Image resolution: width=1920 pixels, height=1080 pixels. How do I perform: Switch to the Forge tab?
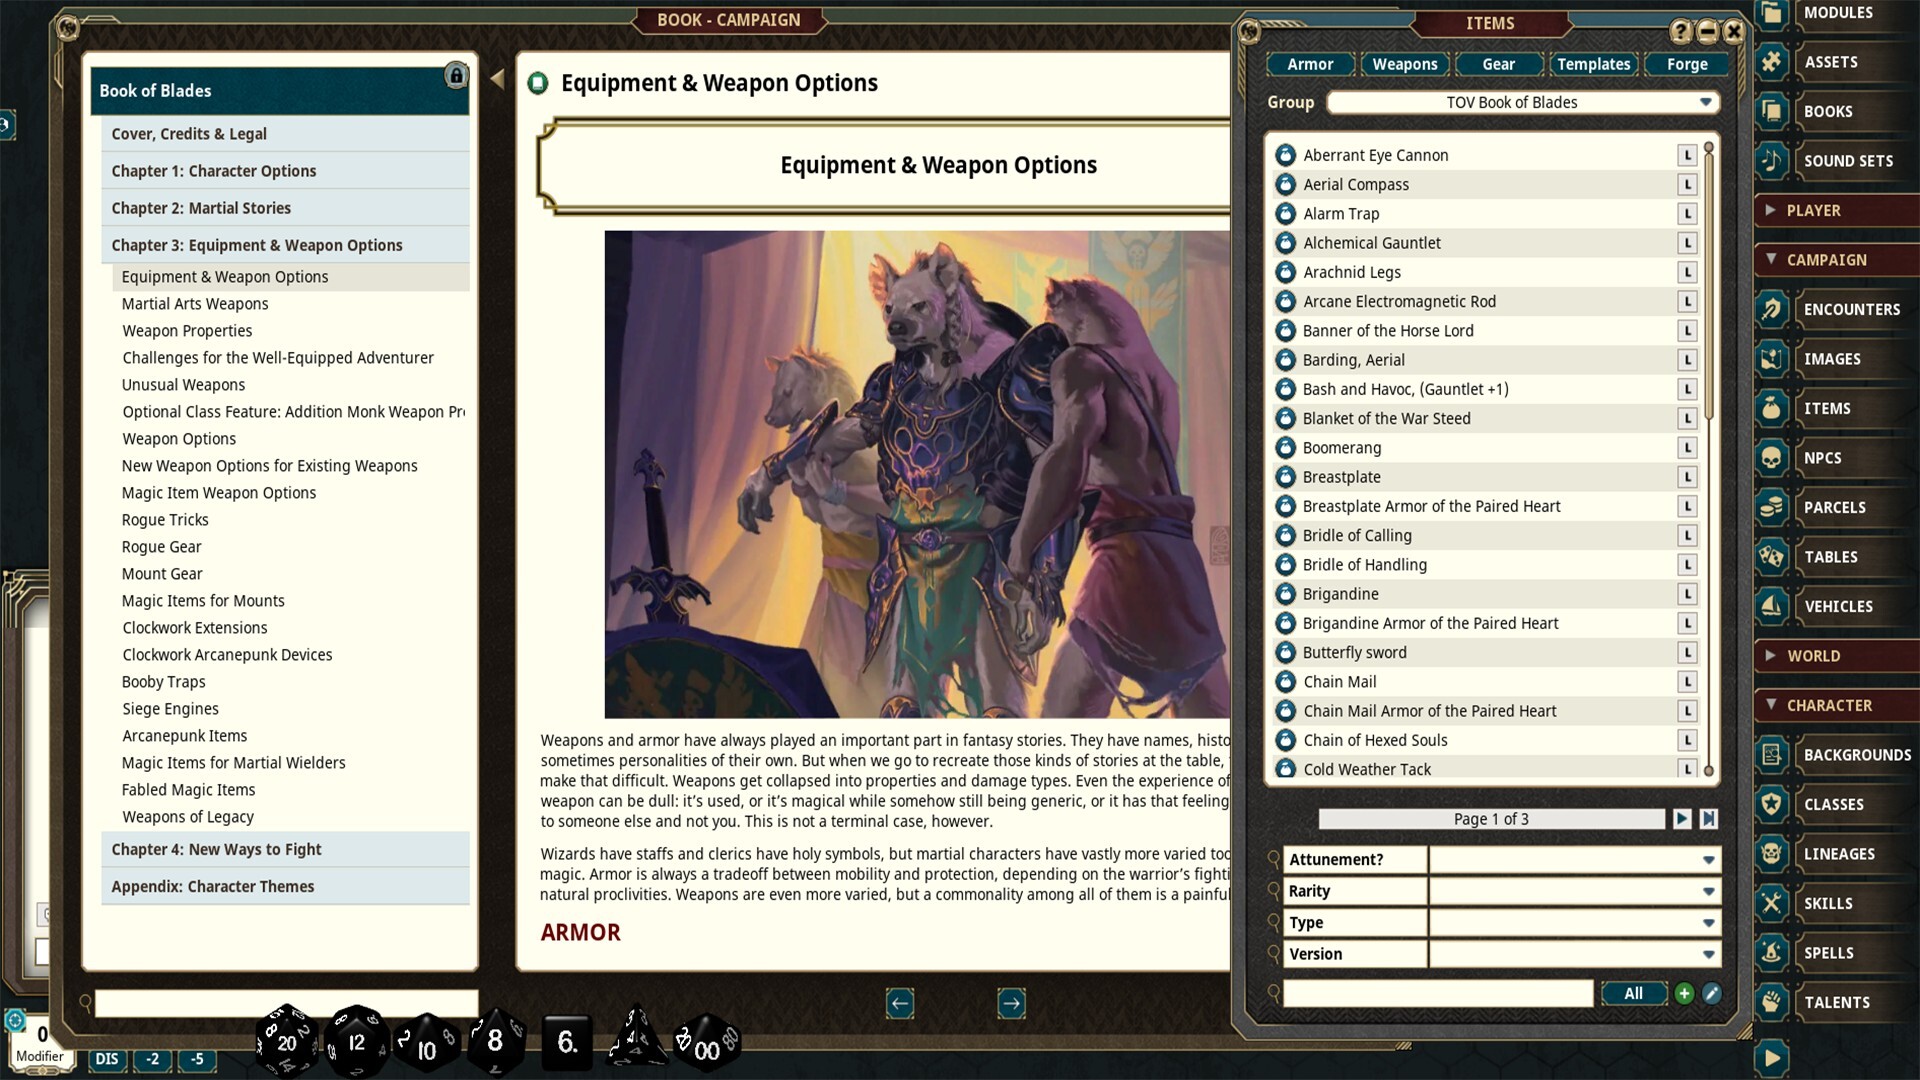click(x=1687, y=64)
